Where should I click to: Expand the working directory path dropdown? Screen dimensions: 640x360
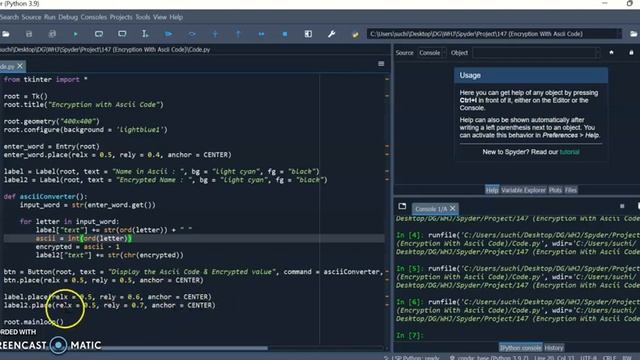pyautogui.click(x=619, y=34)
